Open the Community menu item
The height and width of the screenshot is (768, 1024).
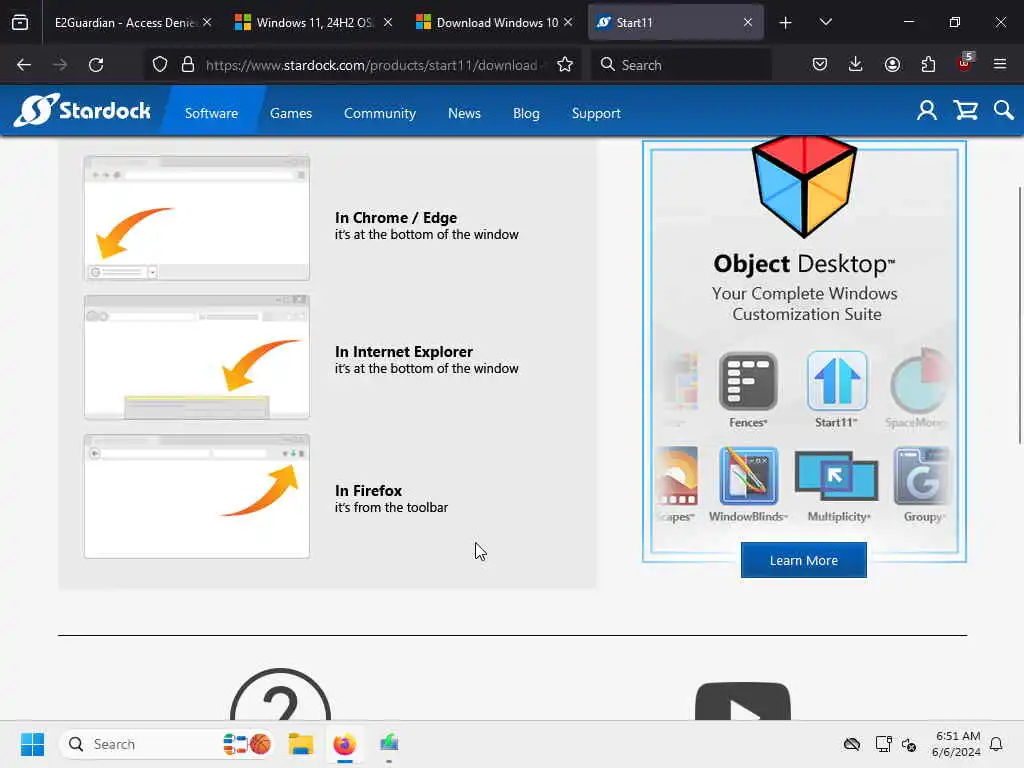[380, 113]
